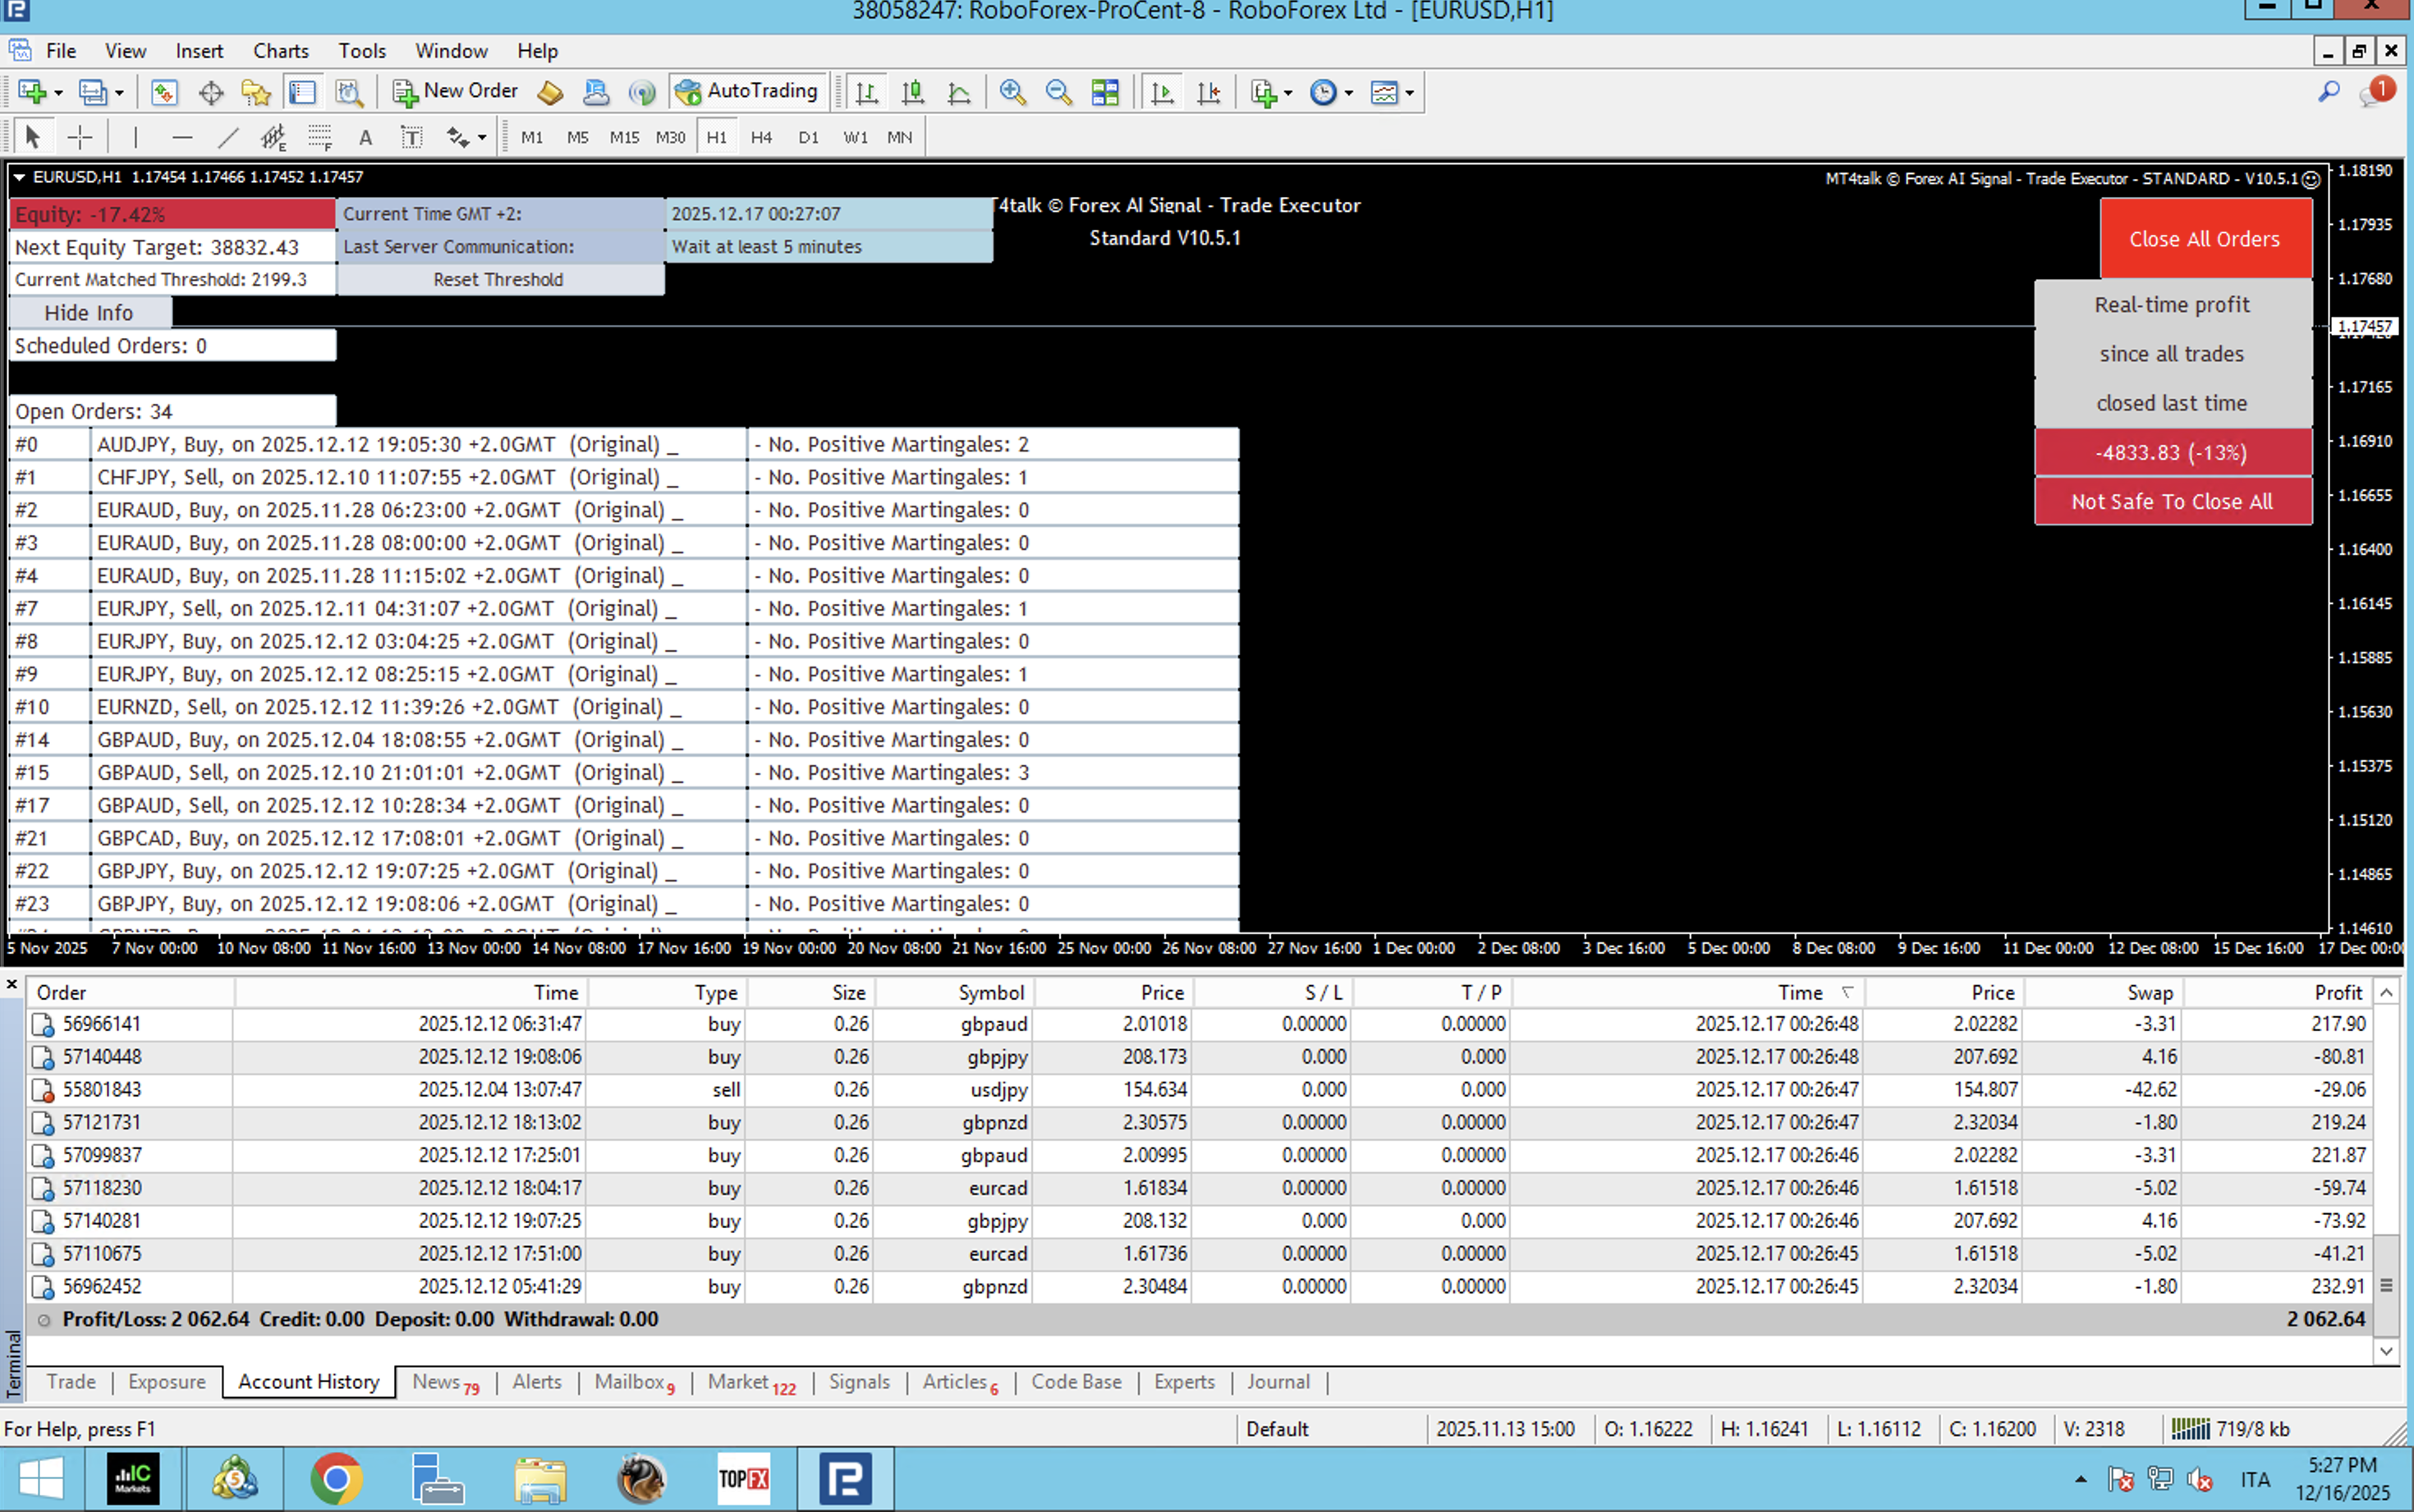This screenshot has height=1512, width=2414.
Task: Select the trendline drawing tool
Action: point(228,137)
